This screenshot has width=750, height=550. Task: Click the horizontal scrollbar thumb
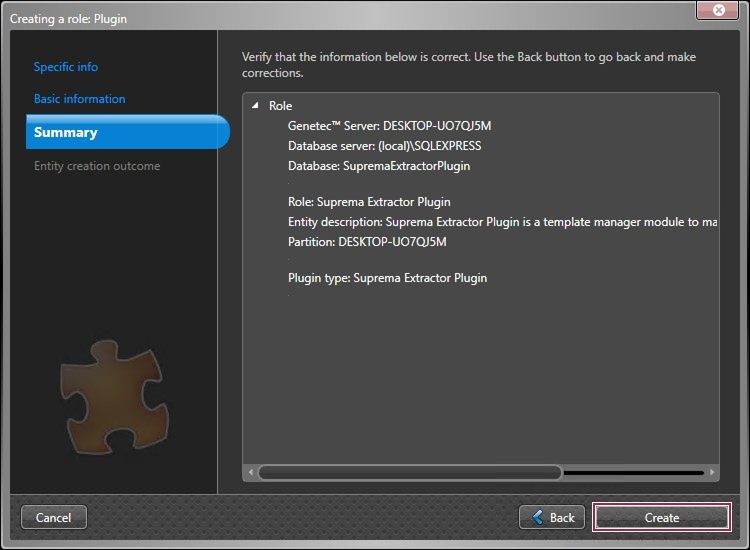[x=410, y=472]
